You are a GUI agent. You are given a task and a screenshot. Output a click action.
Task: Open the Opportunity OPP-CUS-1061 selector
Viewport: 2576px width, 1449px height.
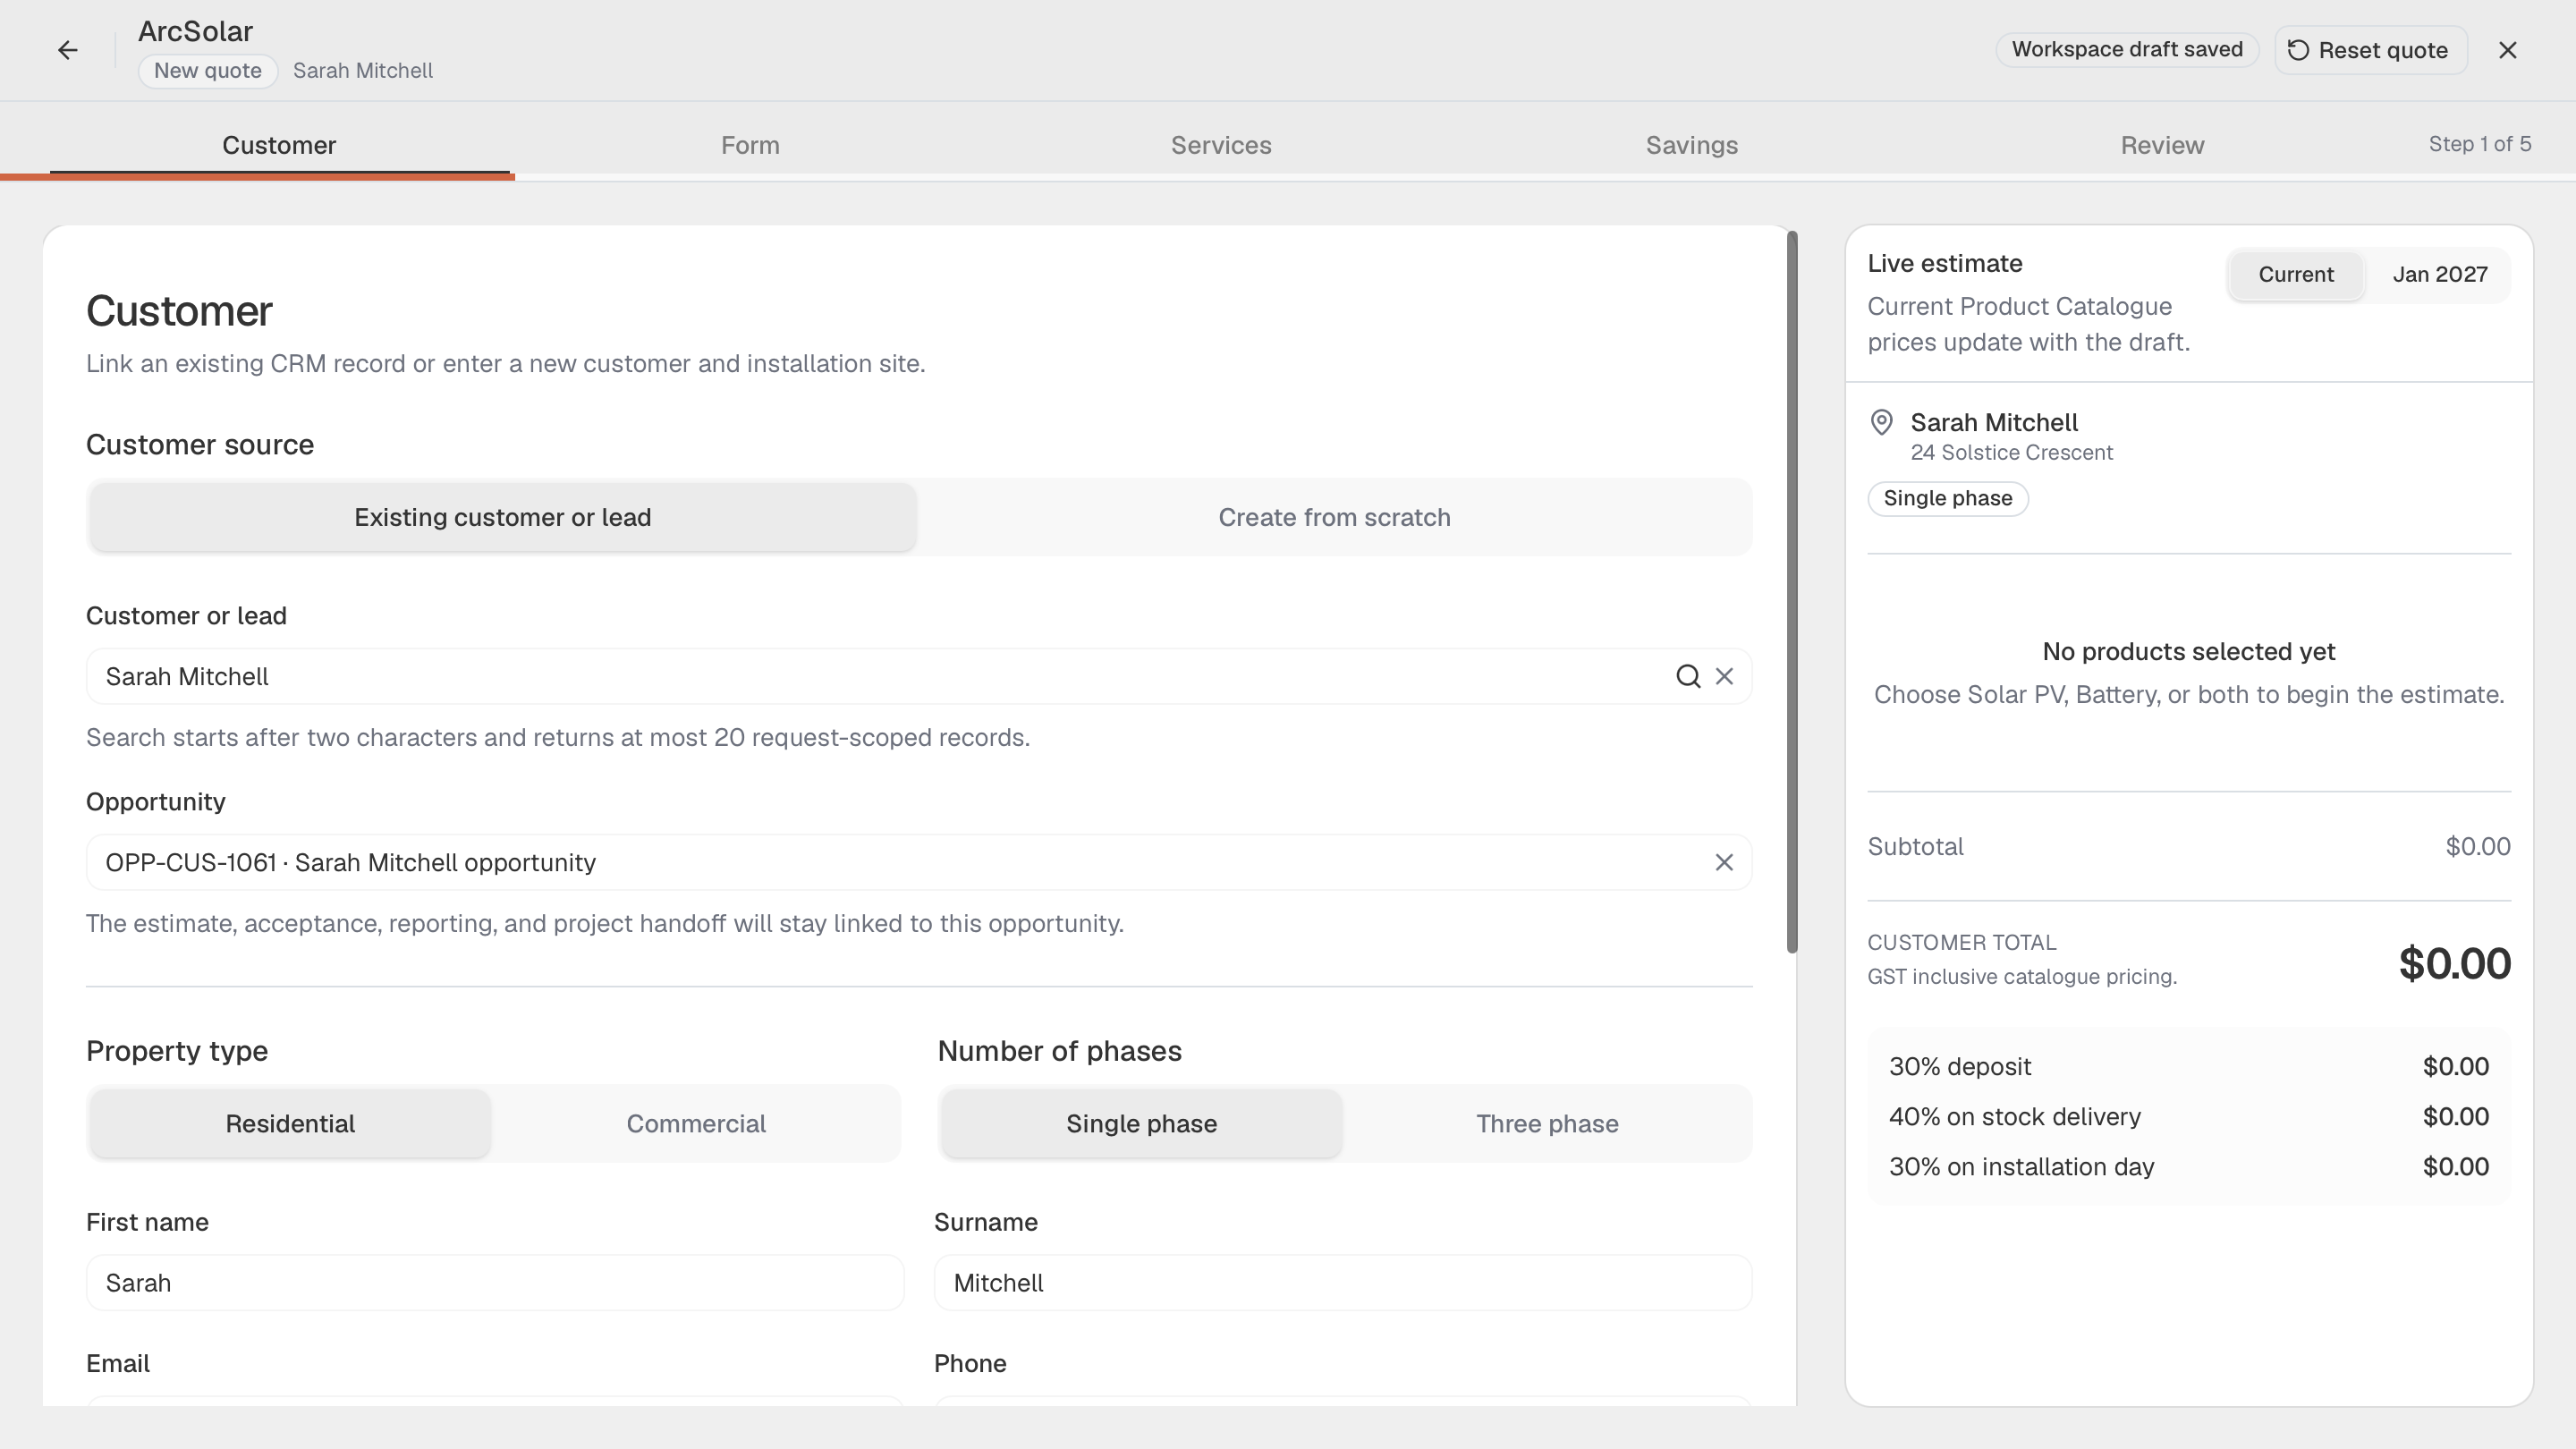918,863
